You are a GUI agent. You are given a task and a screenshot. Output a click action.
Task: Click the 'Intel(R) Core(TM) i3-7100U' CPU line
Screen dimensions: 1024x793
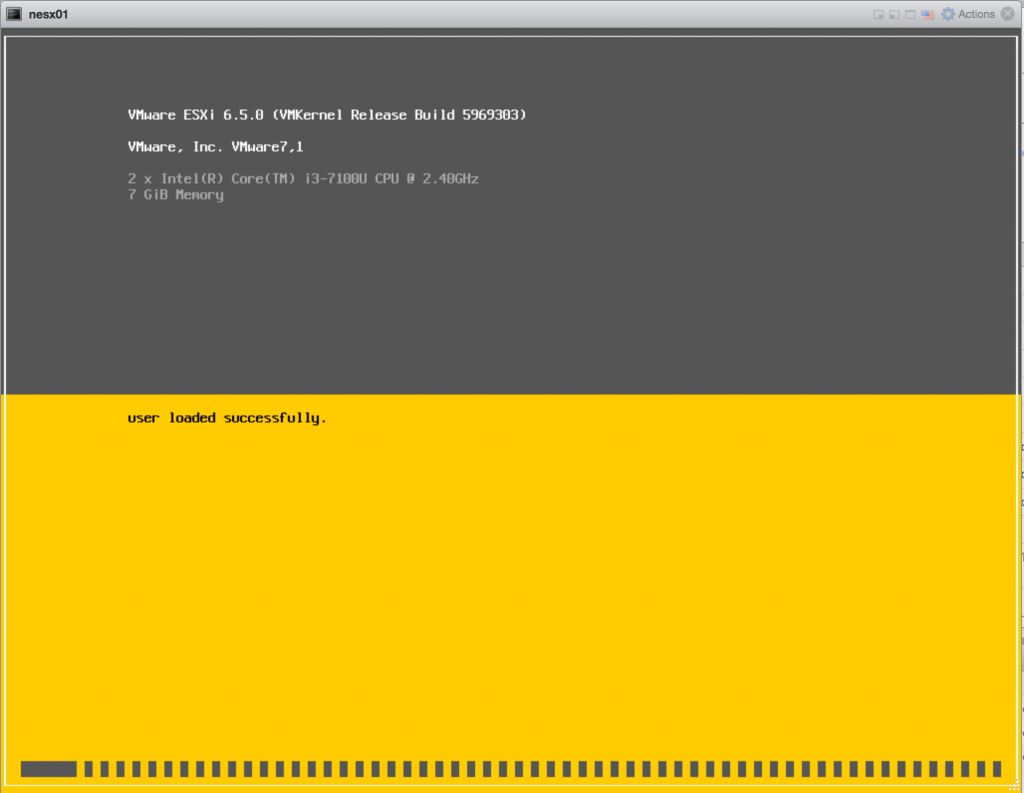pos(303,178)
